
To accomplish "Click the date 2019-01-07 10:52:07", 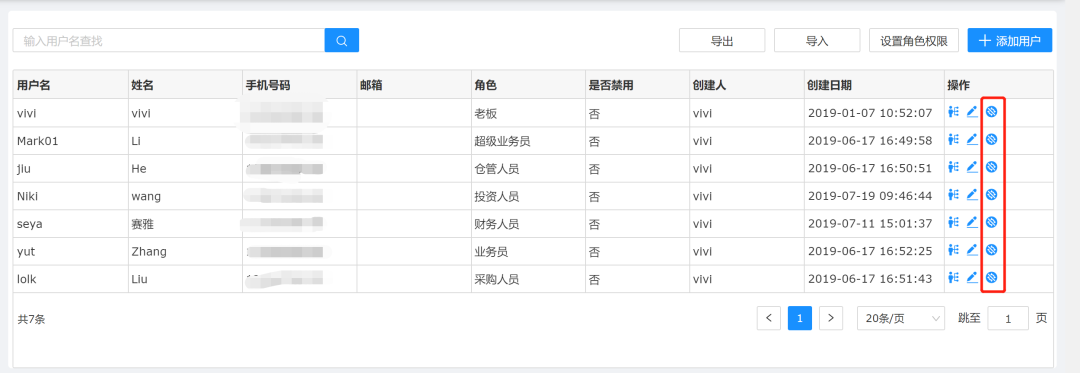I will tap(870, 113).
